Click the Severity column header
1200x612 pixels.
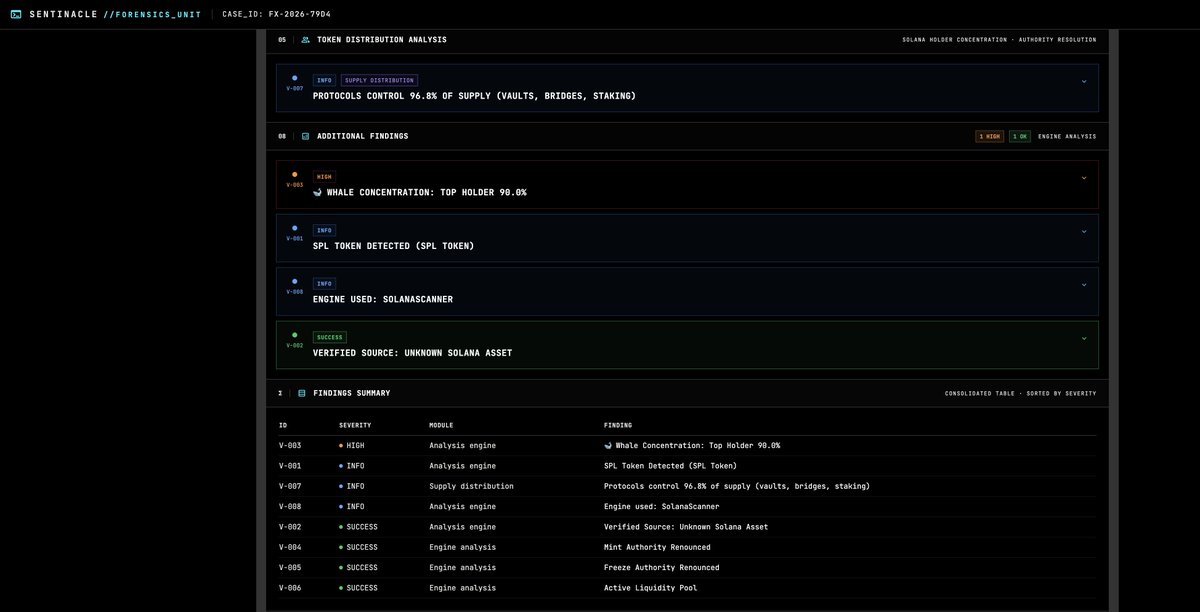[355, 425]
